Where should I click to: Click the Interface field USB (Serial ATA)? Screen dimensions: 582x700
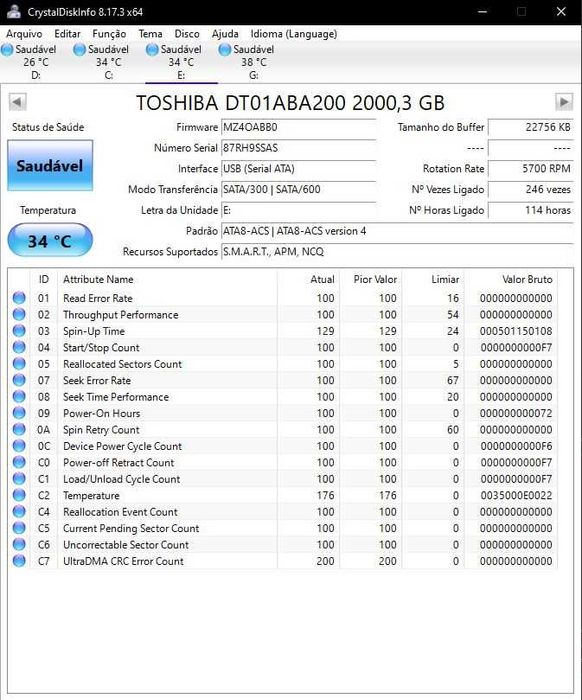(x=299, y=169)
